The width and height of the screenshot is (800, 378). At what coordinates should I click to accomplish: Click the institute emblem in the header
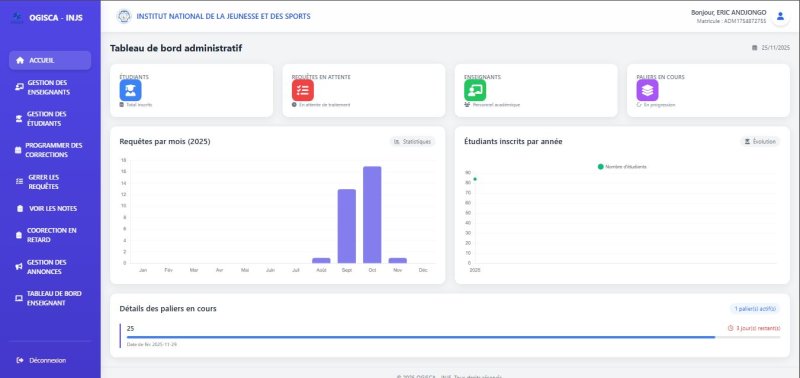click(123, 16)
